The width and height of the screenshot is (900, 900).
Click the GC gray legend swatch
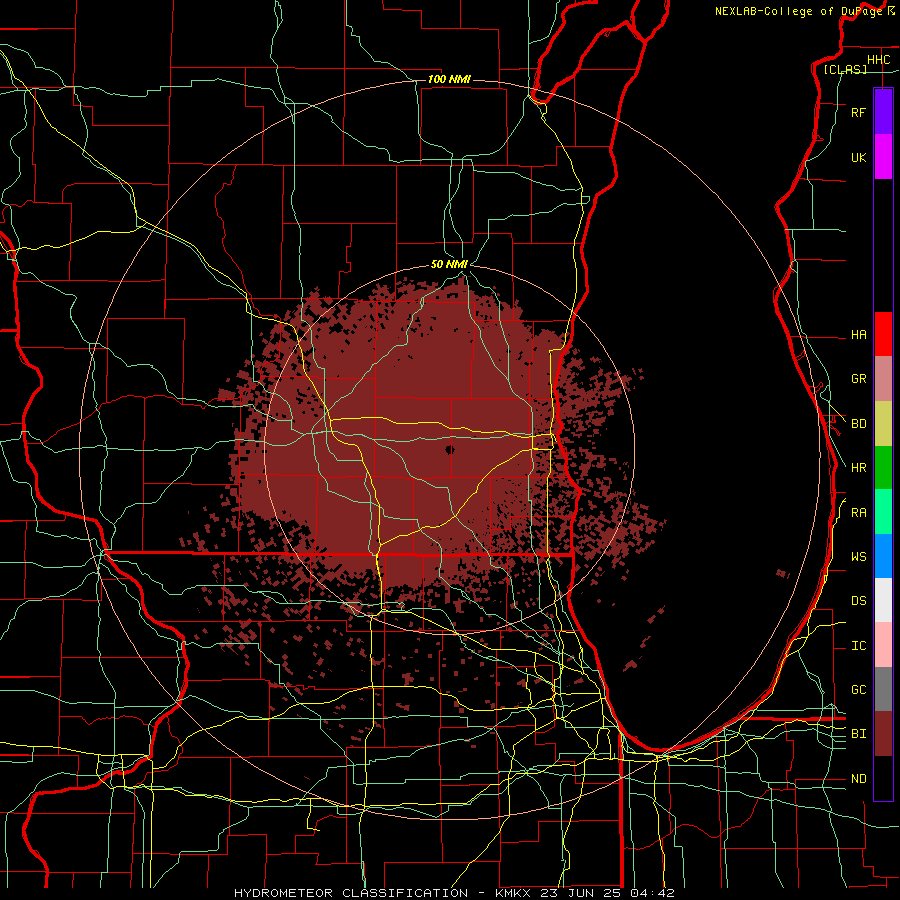point(883,689)
